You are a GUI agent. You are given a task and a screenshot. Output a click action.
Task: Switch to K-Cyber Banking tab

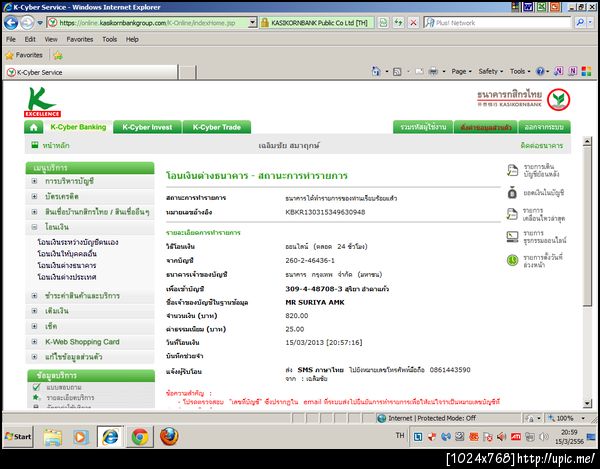pos(78,127)
